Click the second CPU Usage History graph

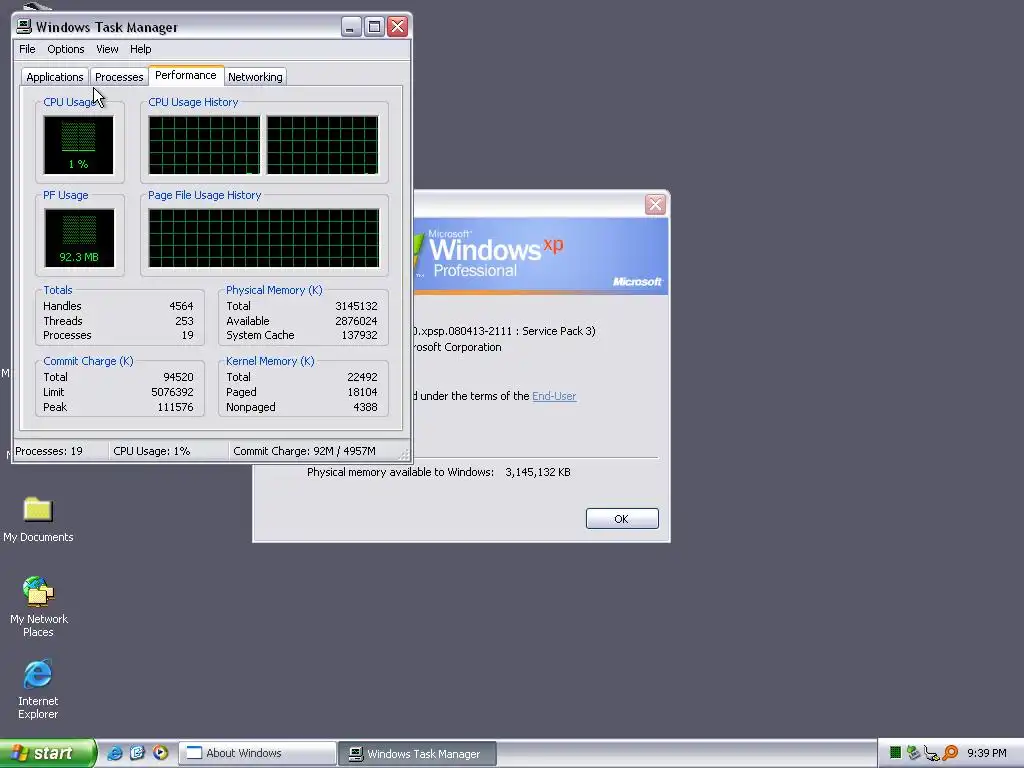323,145
